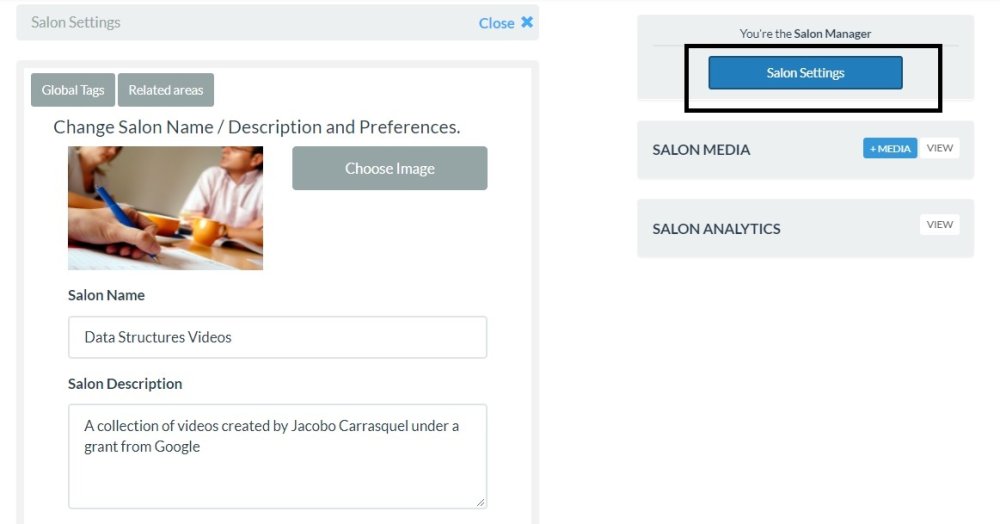Click the salon cover image thumbnail
The width and height of the screenshot is (1000, 524).
pyautogui.click(x=165, y=208)
